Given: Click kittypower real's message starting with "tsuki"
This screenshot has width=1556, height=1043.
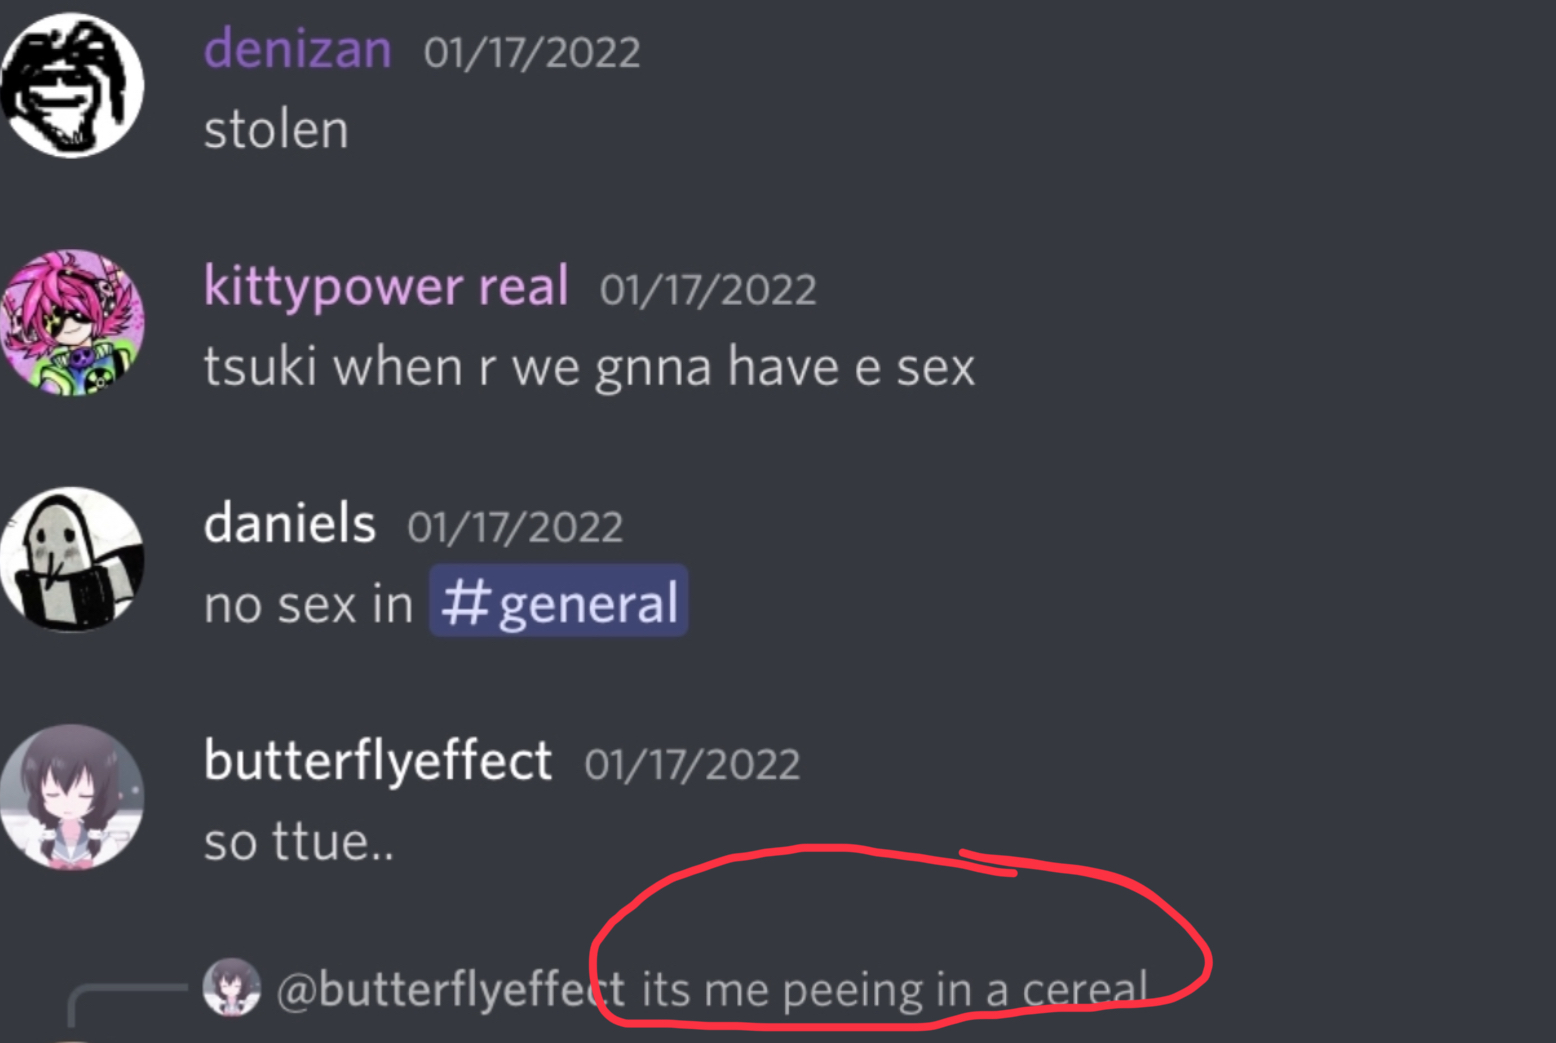Looking at the screenshot, I should click(x=588, y=366).
